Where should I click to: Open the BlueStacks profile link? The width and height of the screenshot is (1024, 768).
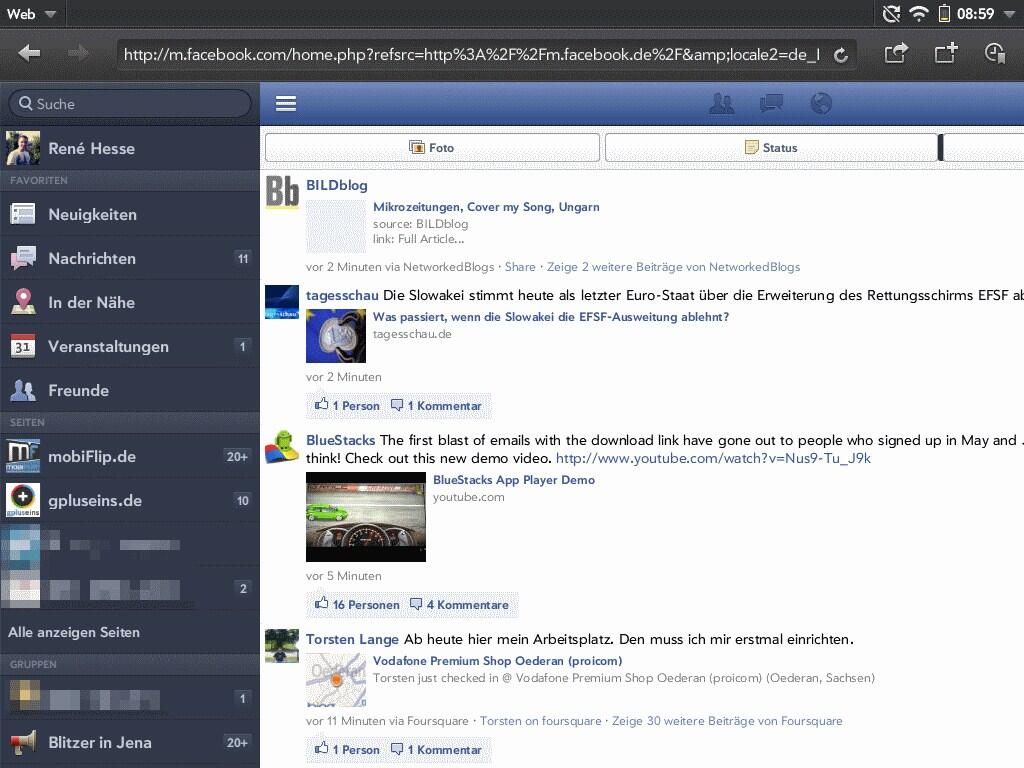340,440
